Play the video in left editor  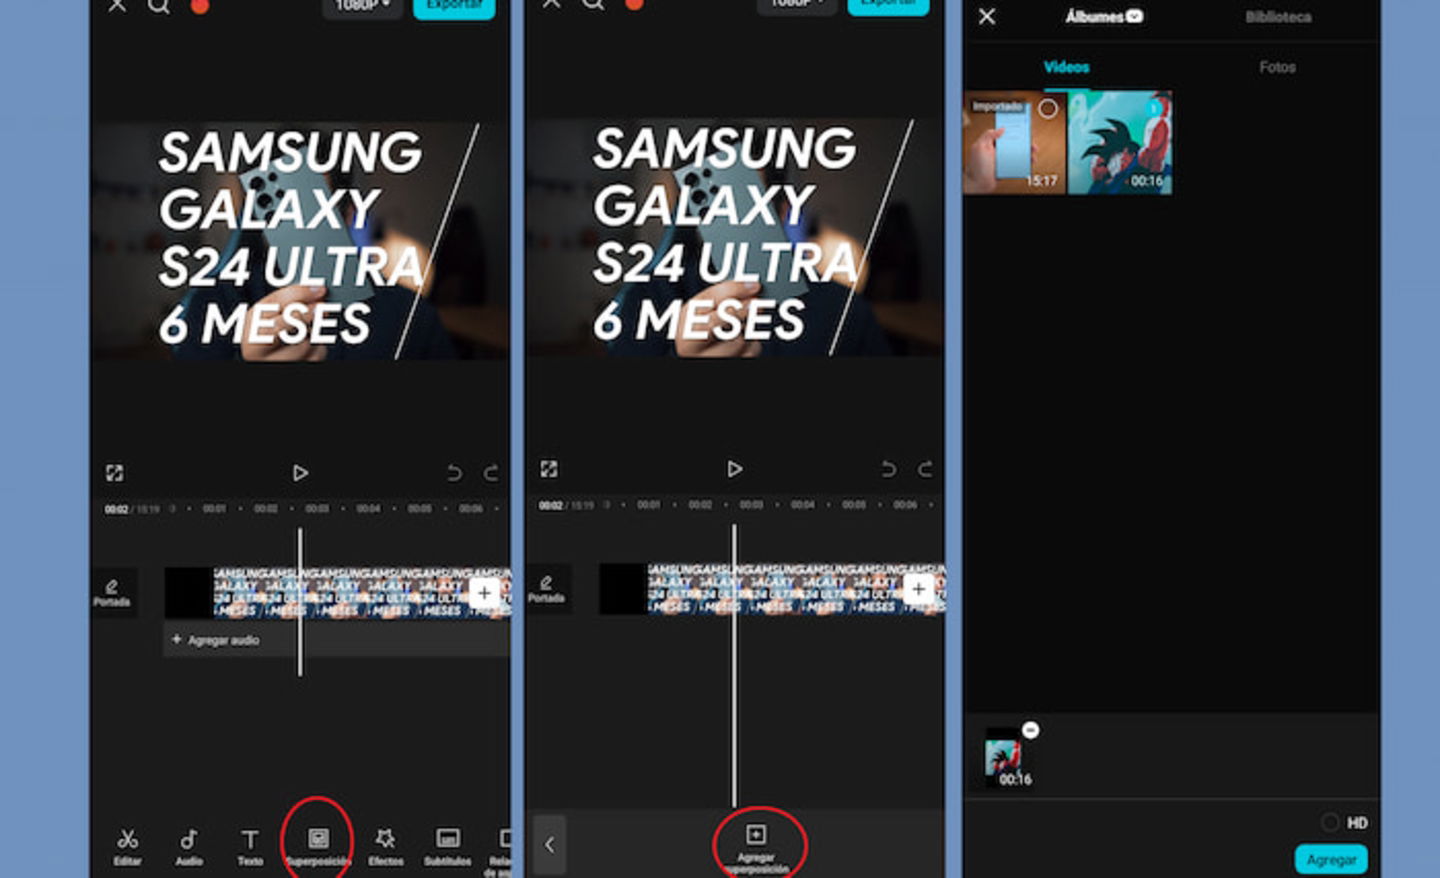300,473
